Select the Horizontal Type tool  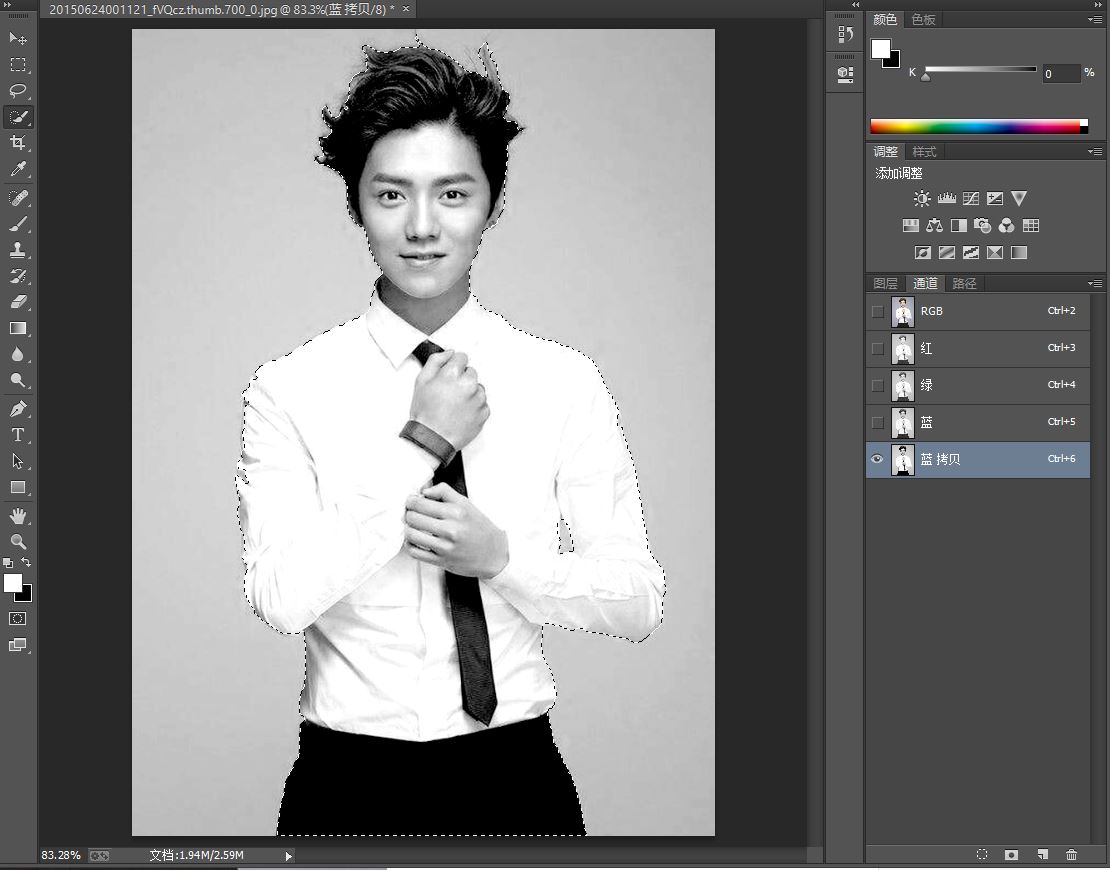[x=18, y=435]
